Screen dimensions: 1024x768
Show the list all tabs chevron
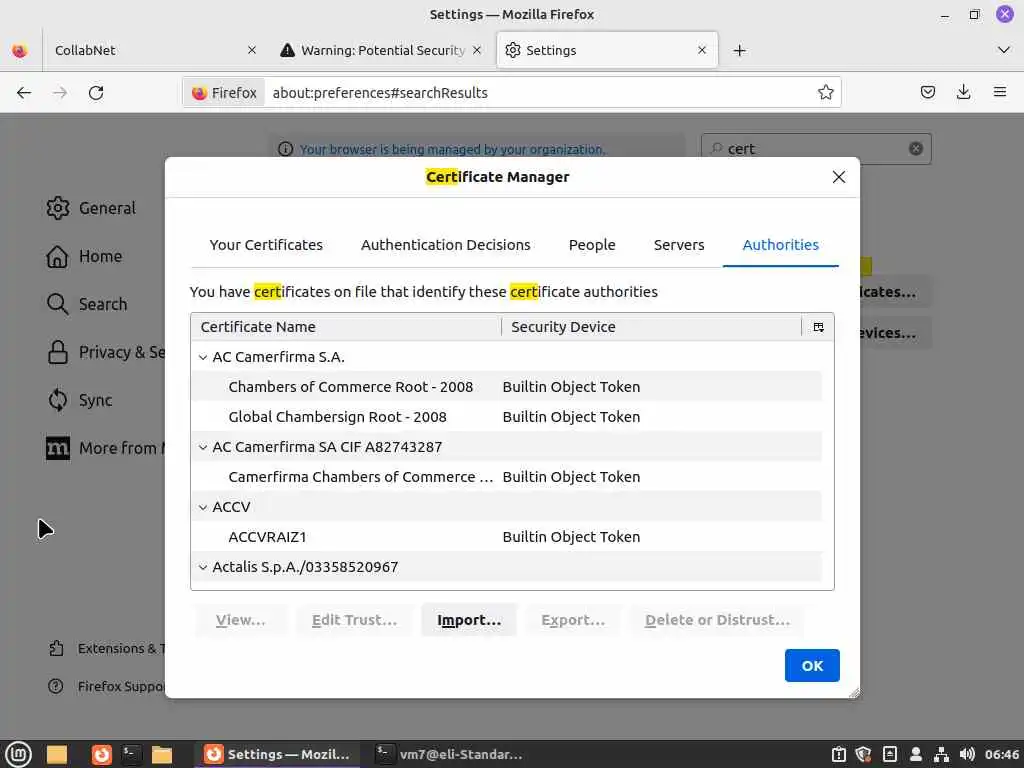pos(1004,50)
